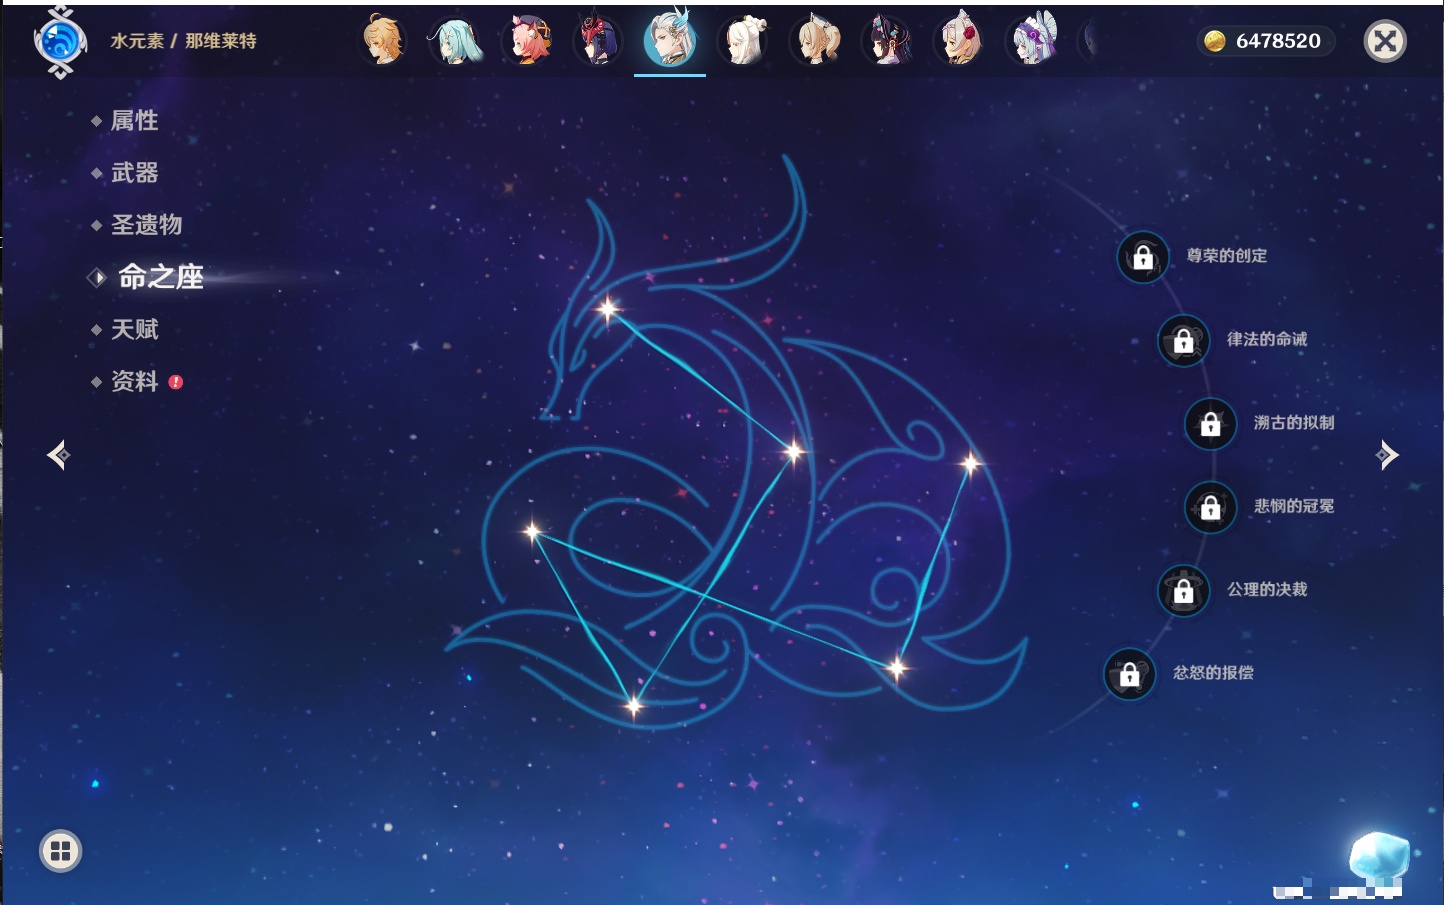Select the 律法的命诫 lock icon
The width and height of the screenshot is (1444, 905).
tap(1183, 341)
